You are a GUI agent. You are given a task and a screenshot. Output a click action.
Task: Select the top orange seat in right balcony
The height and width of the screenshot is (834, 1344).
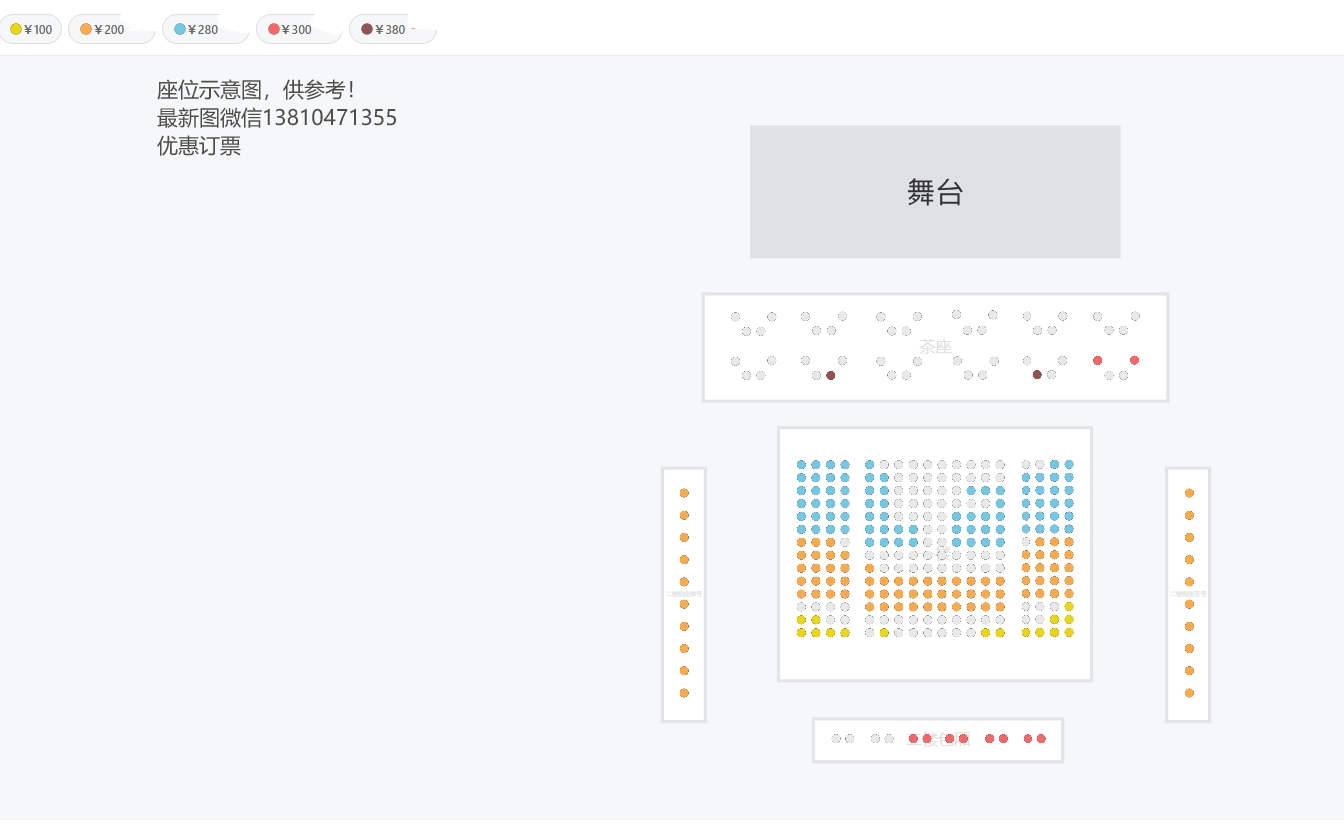point(1190,493)
